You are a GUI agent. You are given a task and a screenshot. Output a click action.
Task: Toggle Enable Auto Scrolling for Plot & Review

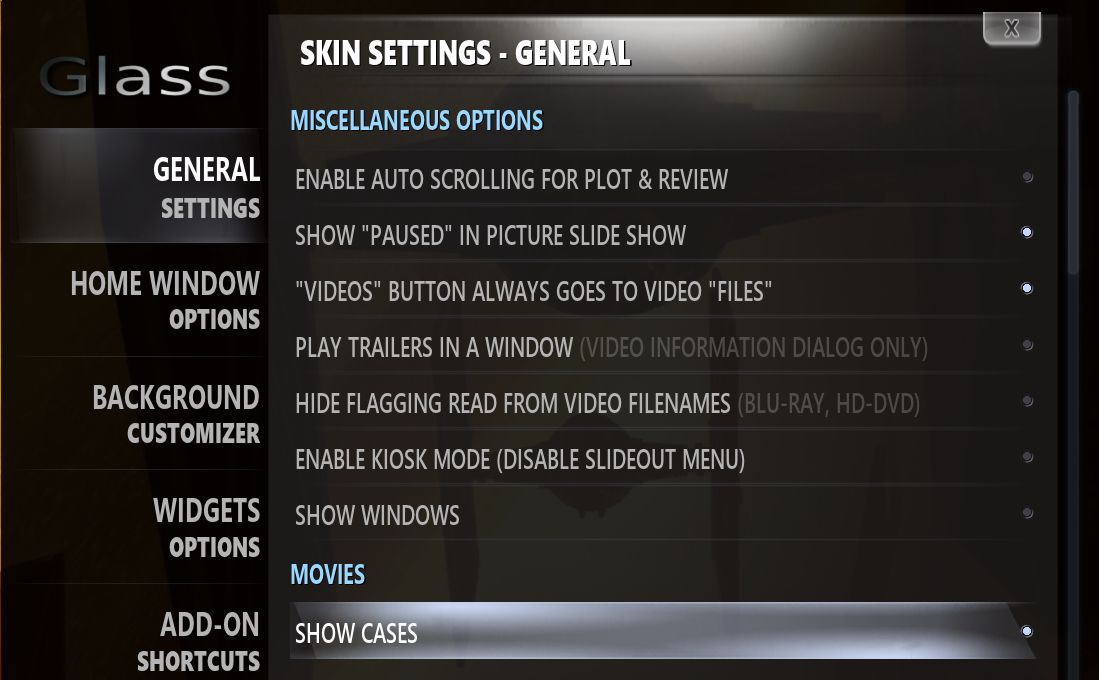tap(1027, 178)
